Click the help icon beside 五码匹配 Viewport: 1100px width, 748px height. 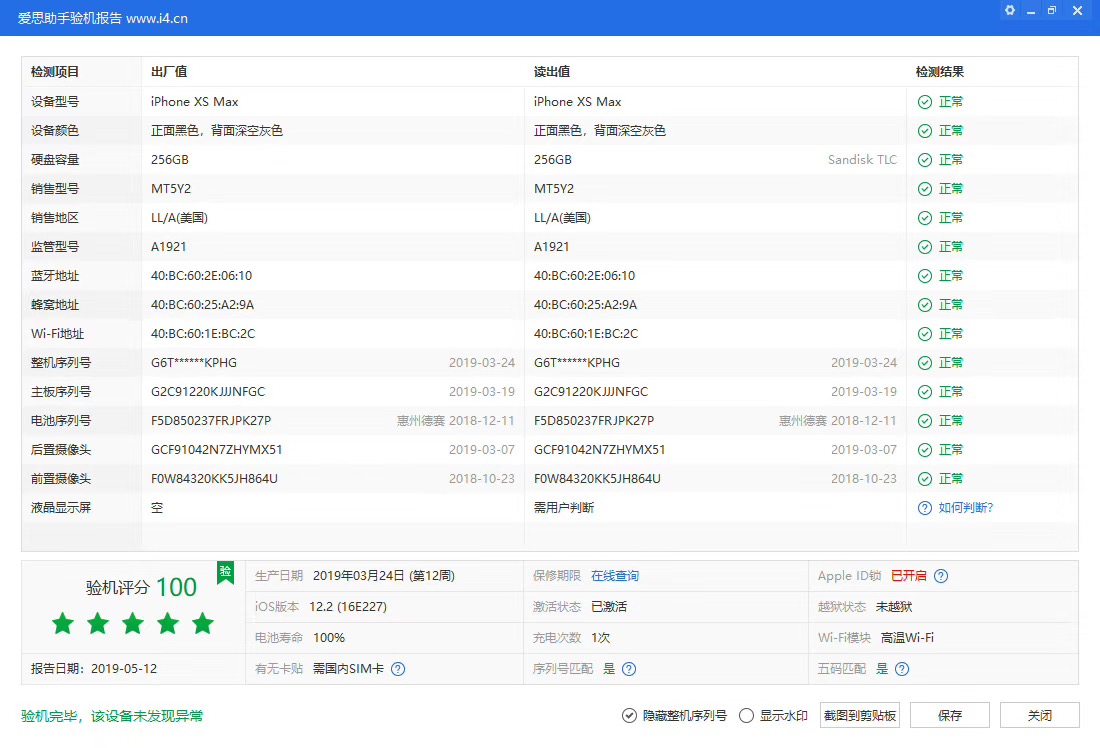(902, 669)
